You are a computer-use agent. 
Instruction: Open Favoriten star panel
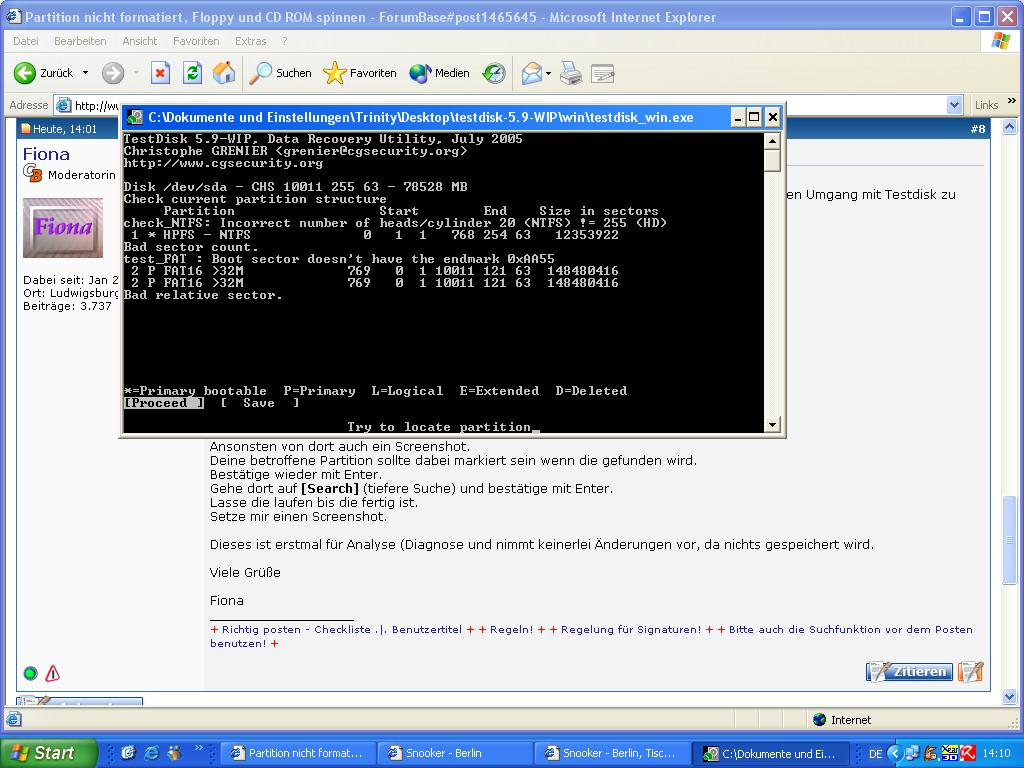360,73
